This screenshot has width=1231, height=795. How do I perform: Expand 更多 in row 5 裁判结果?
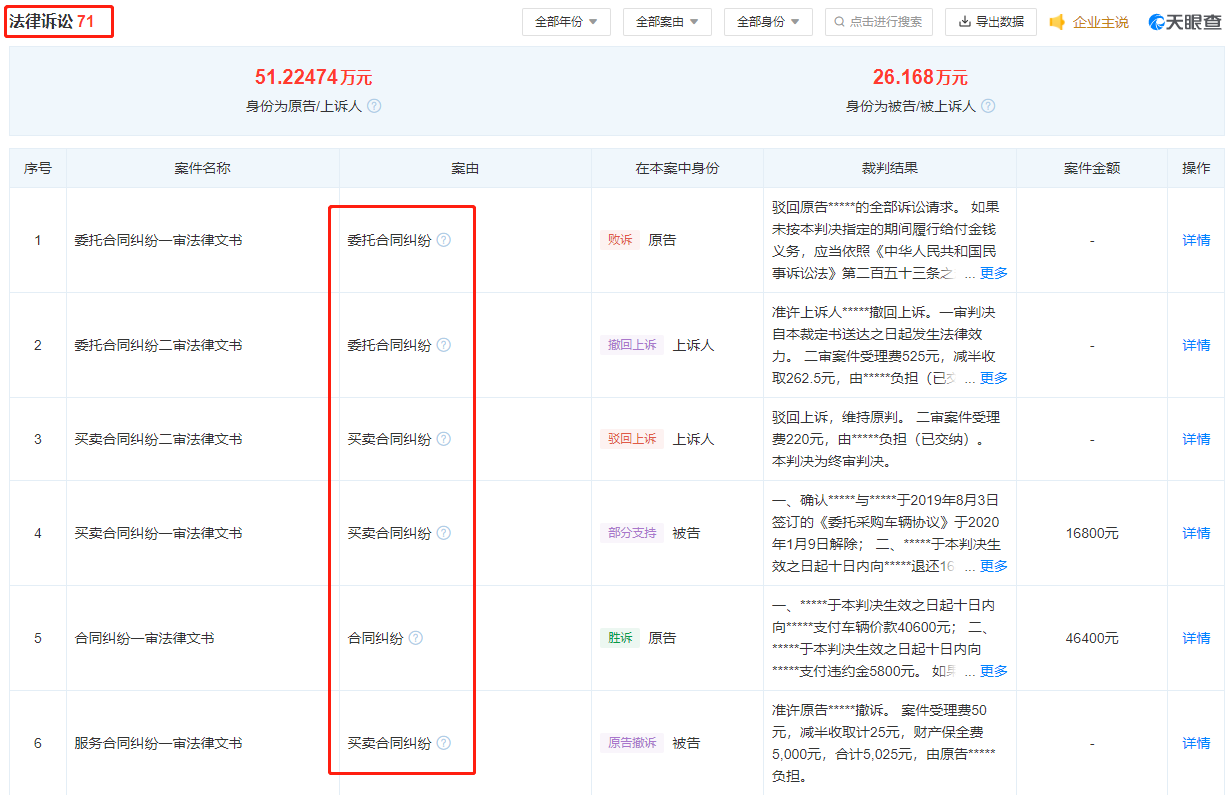click(993, 671)
